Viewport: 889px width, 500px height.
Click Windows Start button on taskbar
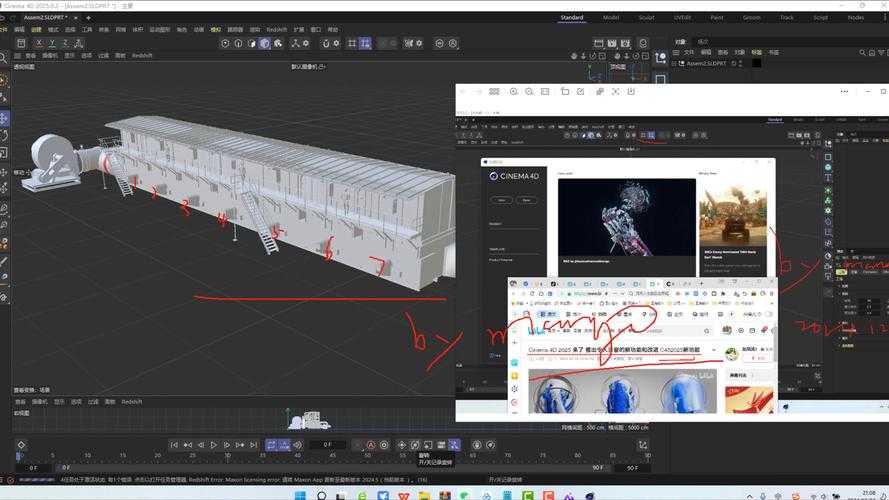(300, 495)
